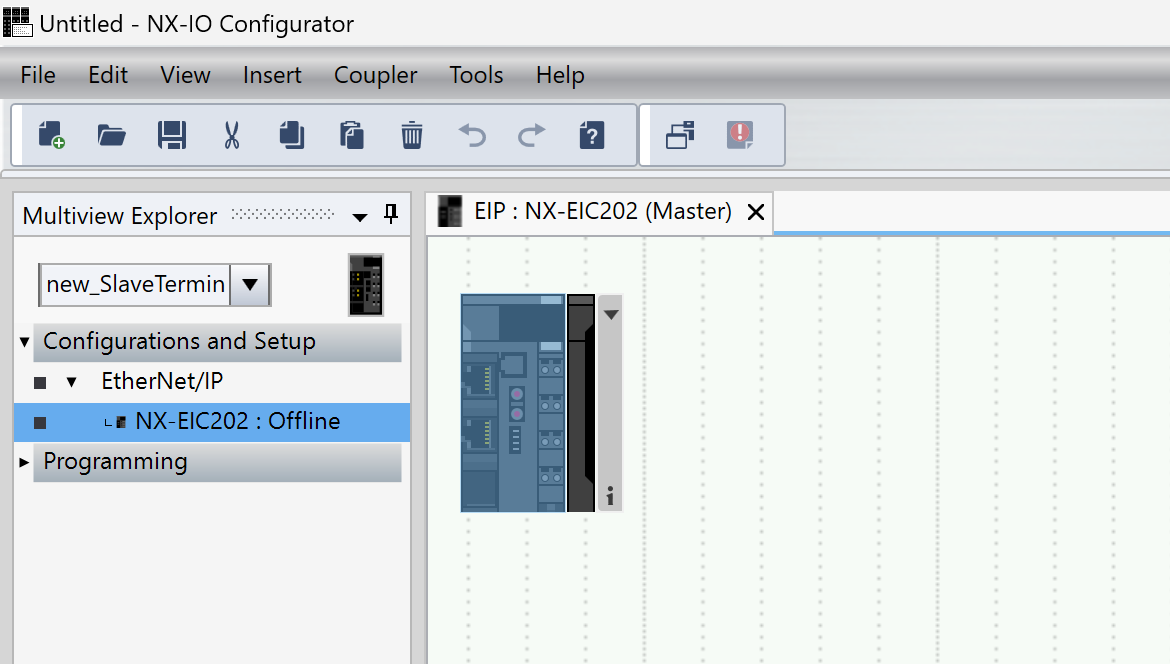1170x664 pixels.
Task: Select NX-EIC202 : Offline tree item
Action: pos(237,422)
